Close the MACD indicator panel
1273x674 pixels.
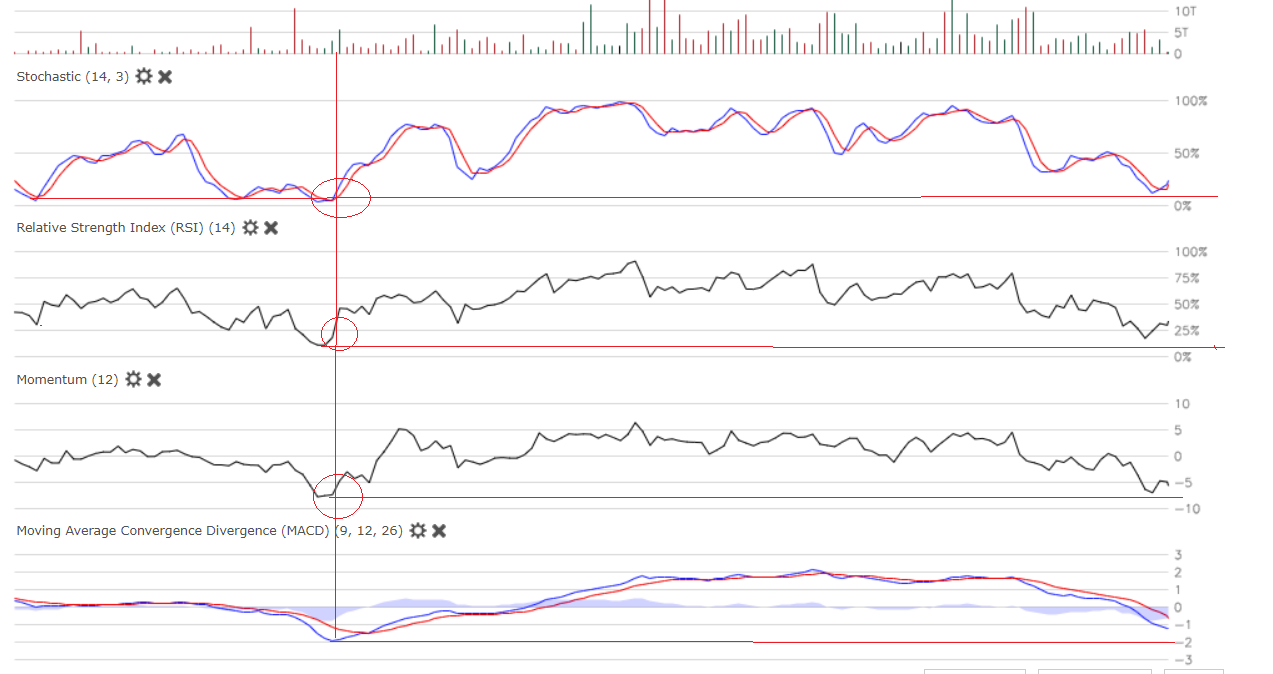click(439, 531)
